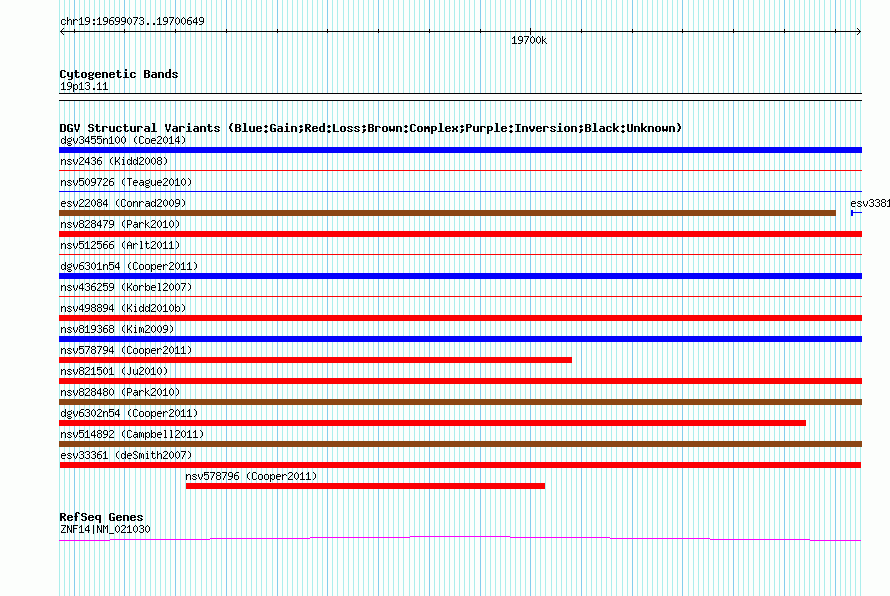890x596 pixels.
Task: Click the ZNF14|NM_021030 gene label
Action: 105,529
